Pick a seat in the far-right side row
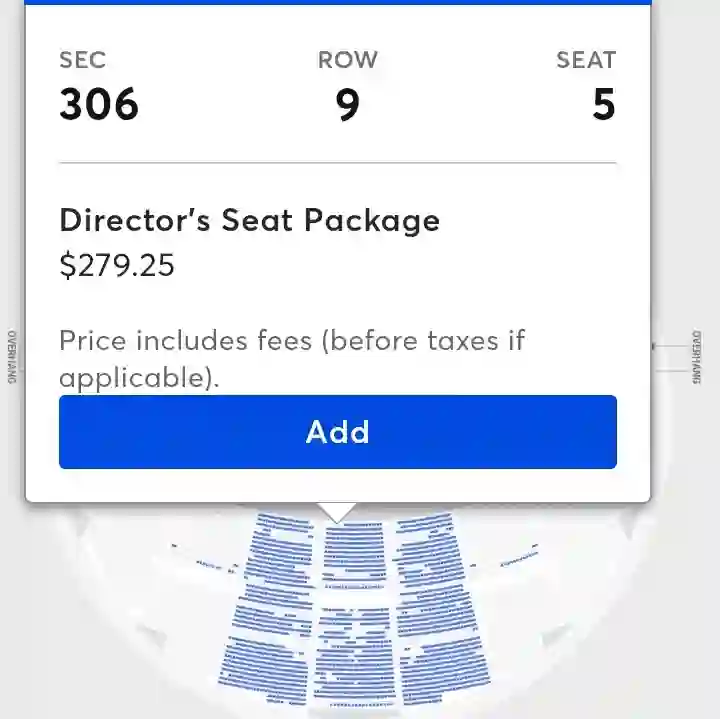 (x=519, y=556)
